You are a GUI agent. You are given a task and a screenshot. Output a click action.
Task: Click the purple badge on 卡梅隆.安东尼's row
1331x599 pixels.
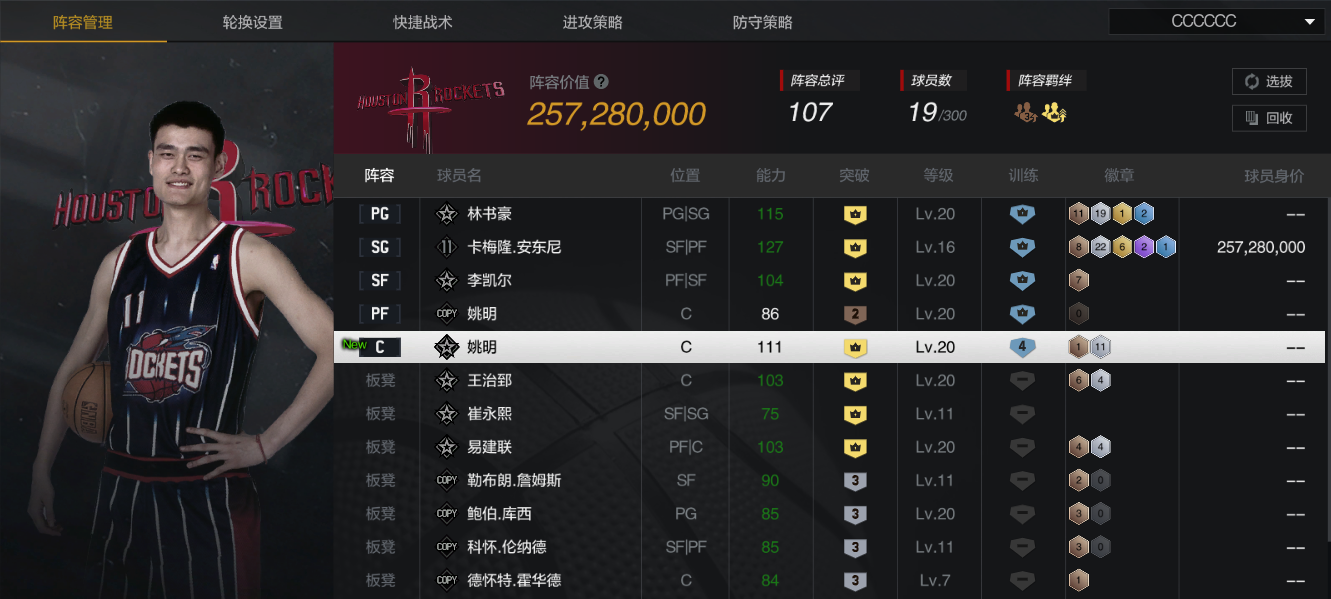pyautogui.click(x=1145, y=247)
